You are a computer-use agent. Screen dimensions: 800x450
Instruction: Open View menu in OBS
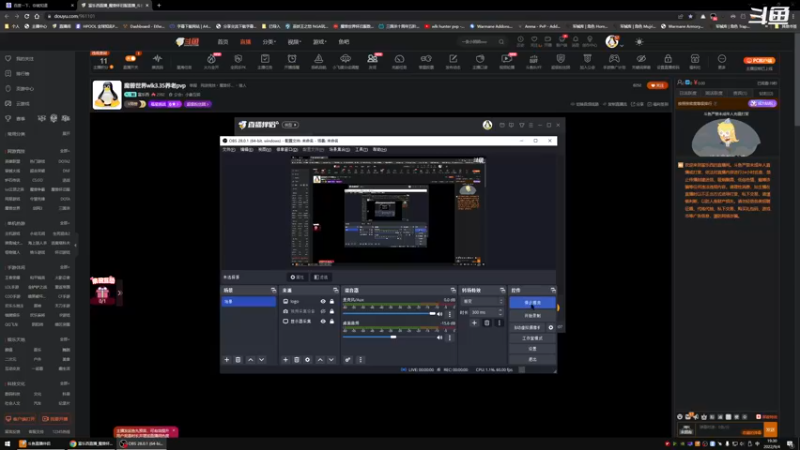point(264,149)
